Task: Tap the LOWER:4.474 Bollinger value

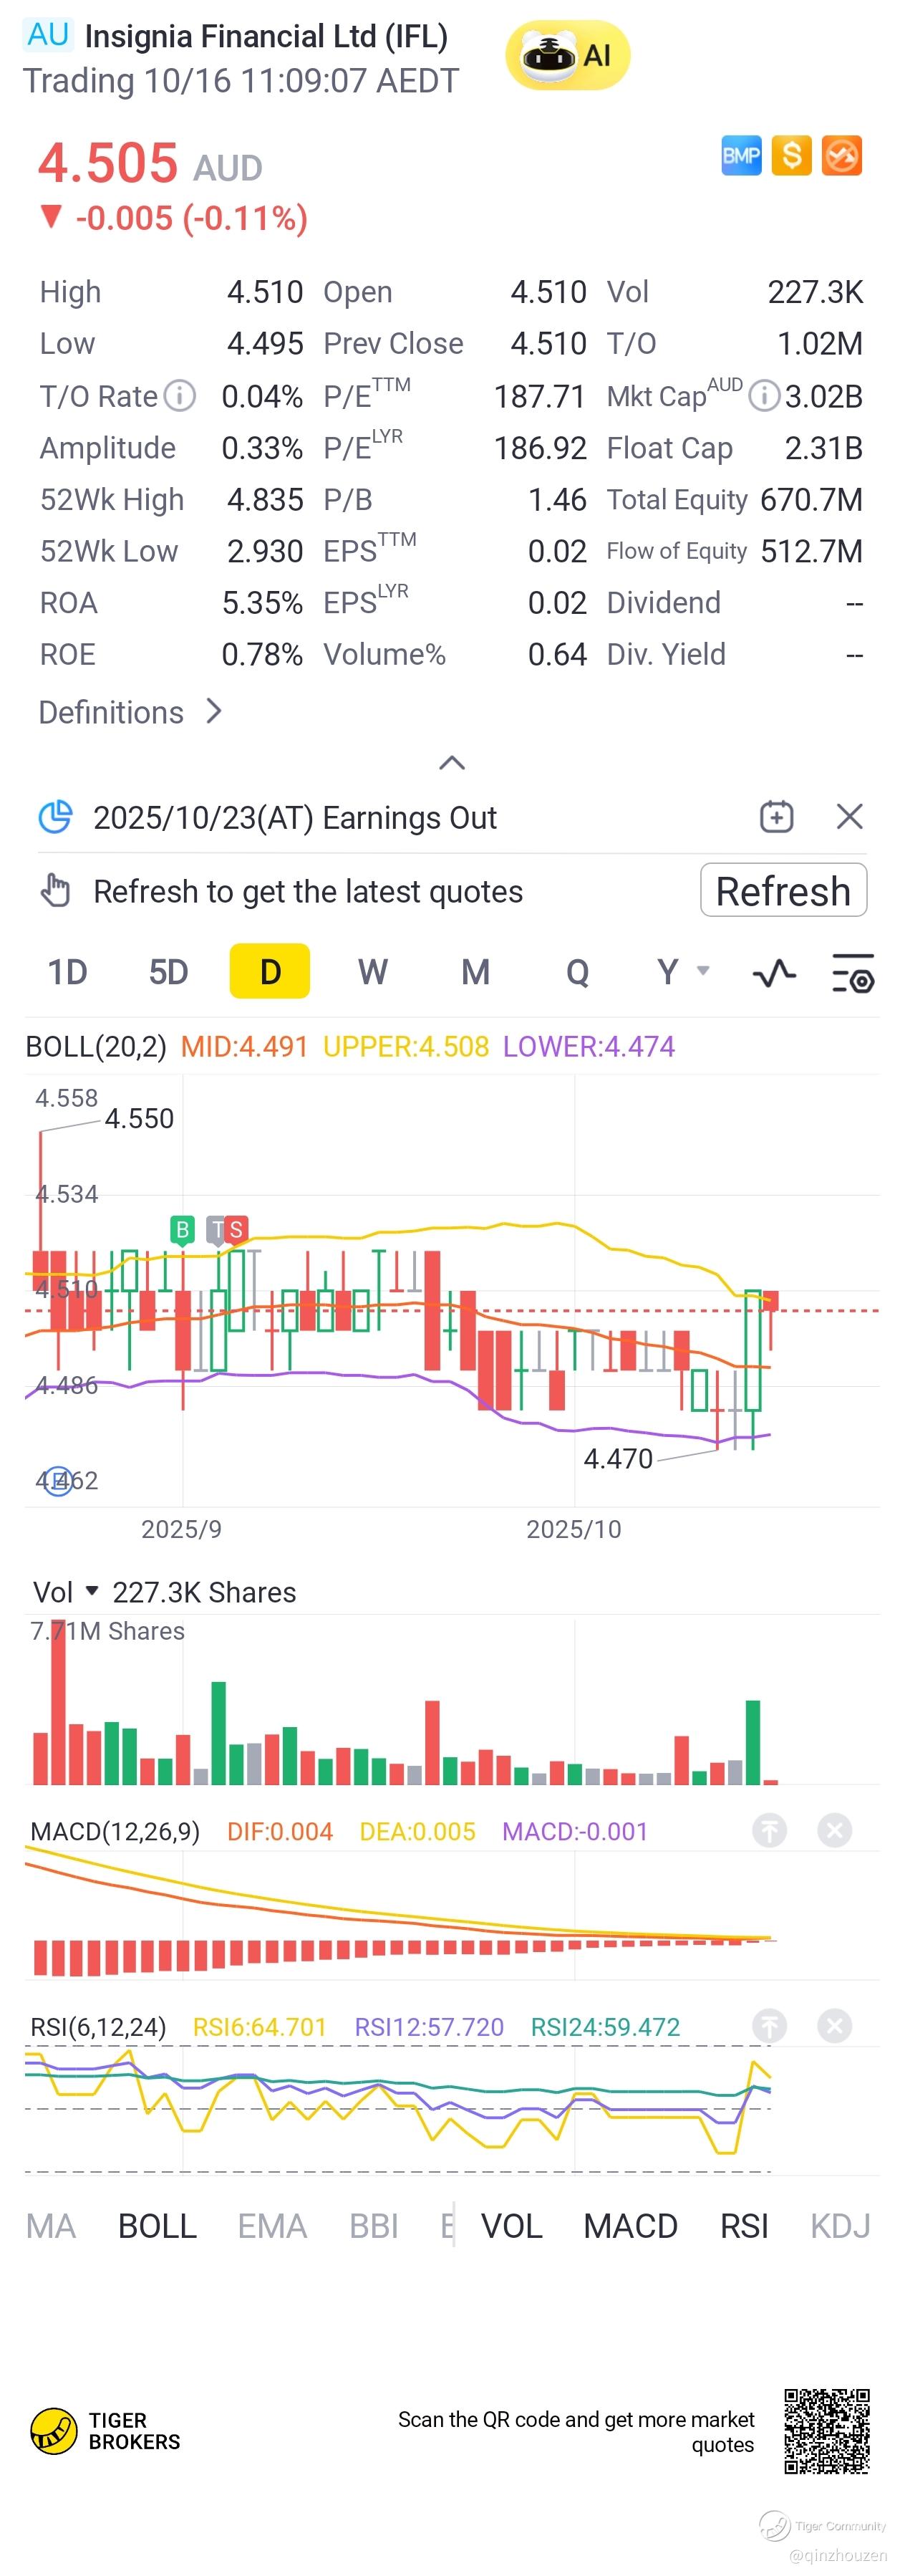Action: coord(589,1046)
